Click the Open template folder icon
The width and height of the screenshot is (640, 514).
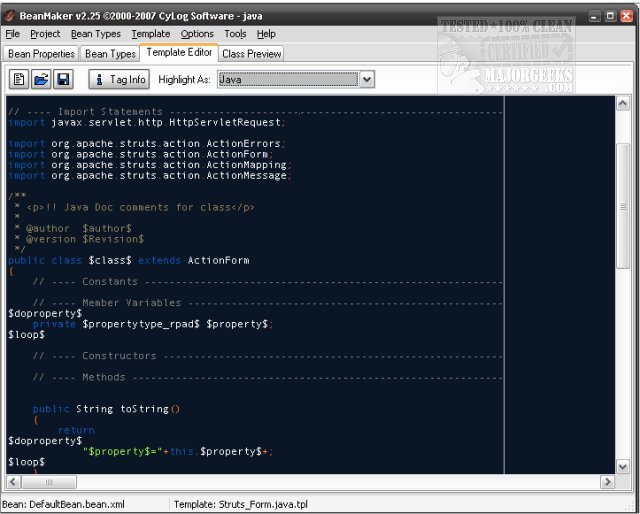(41, 79)
